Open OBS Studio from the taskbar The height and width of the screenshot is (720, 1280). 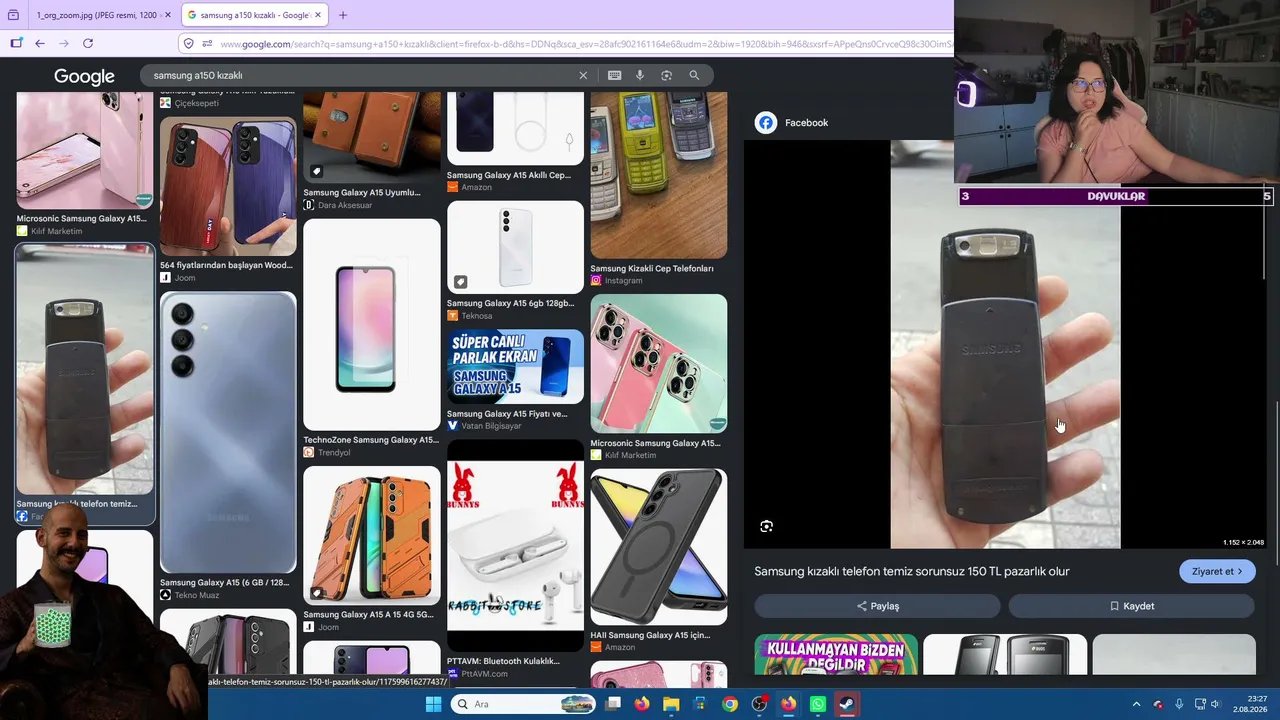coord(759,704)
